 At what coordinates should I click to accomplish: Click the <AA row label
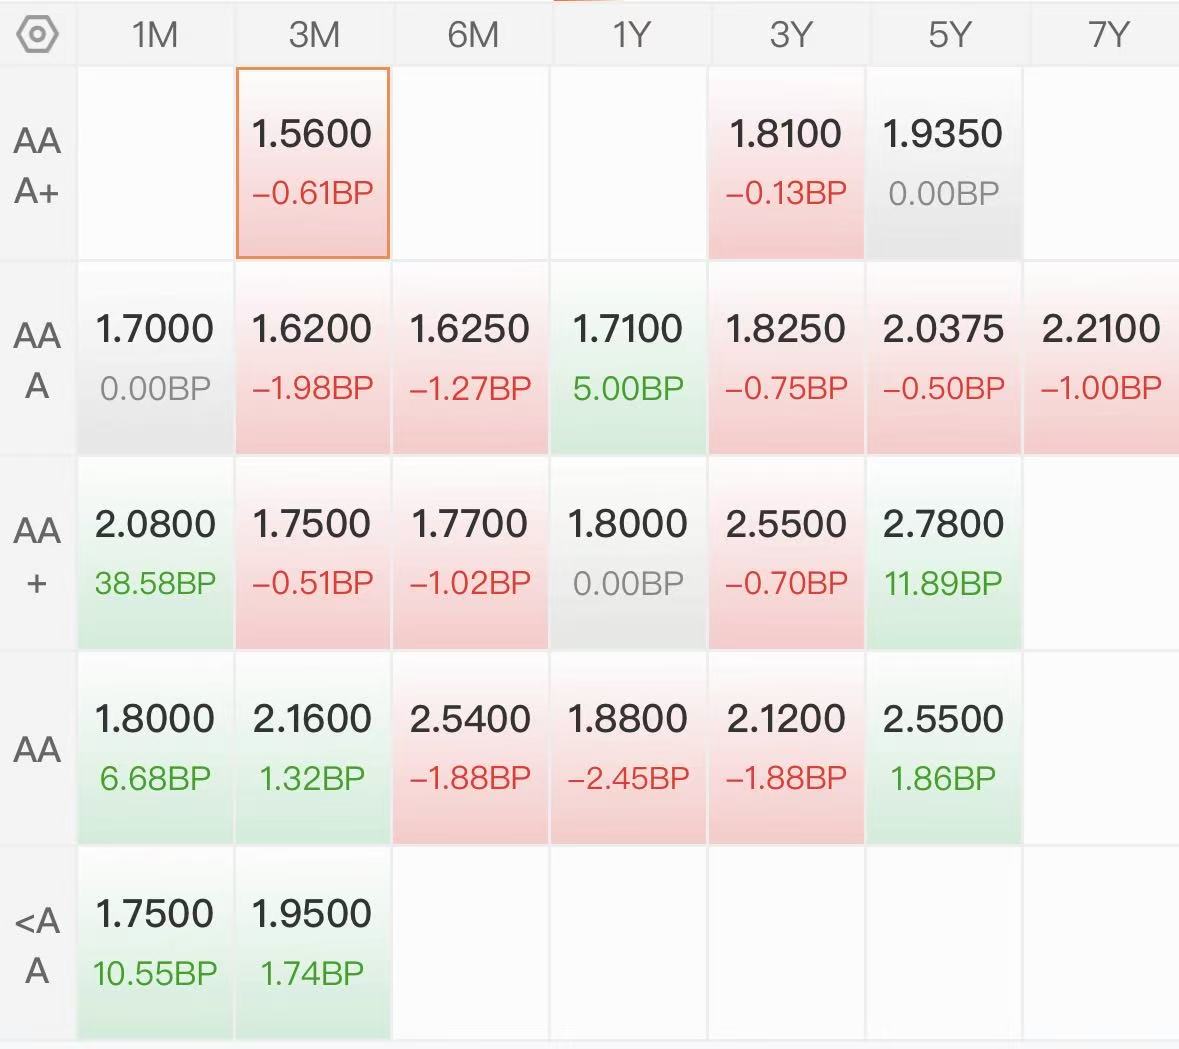click(38, 944)
